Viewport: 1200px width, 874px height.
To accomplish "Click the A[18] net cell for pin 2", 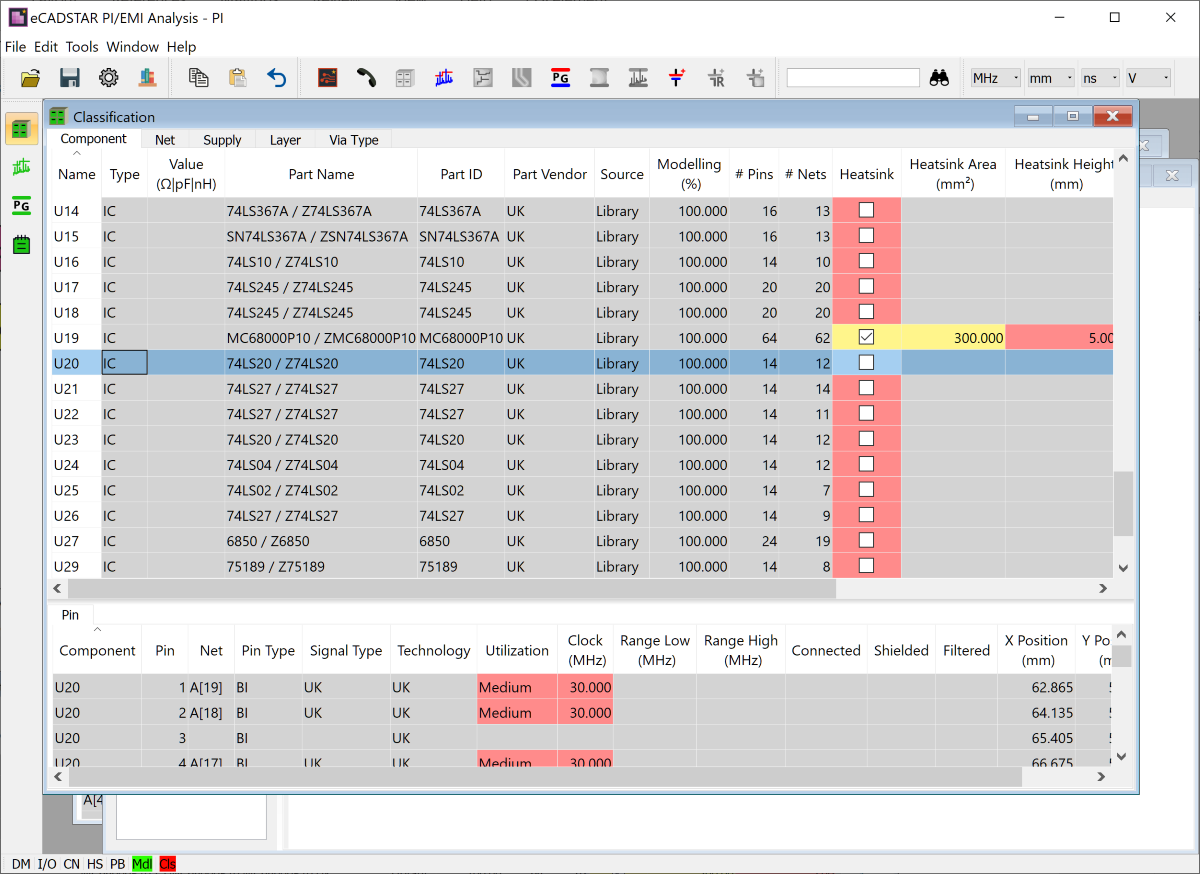I will (x=211, y=713).
